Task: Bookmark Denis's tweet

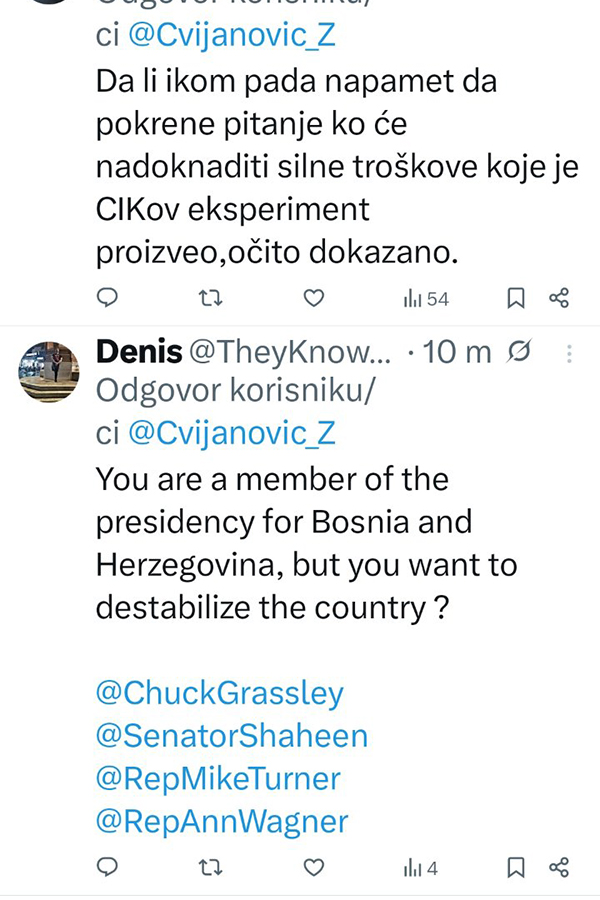Action: tap(516, 868)
